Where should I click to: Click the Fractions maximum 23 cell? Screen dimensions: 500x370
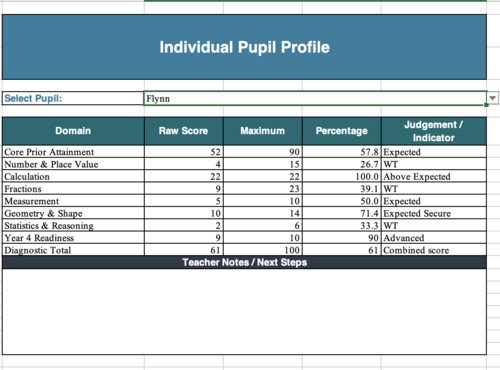click(x=263, y=189)
